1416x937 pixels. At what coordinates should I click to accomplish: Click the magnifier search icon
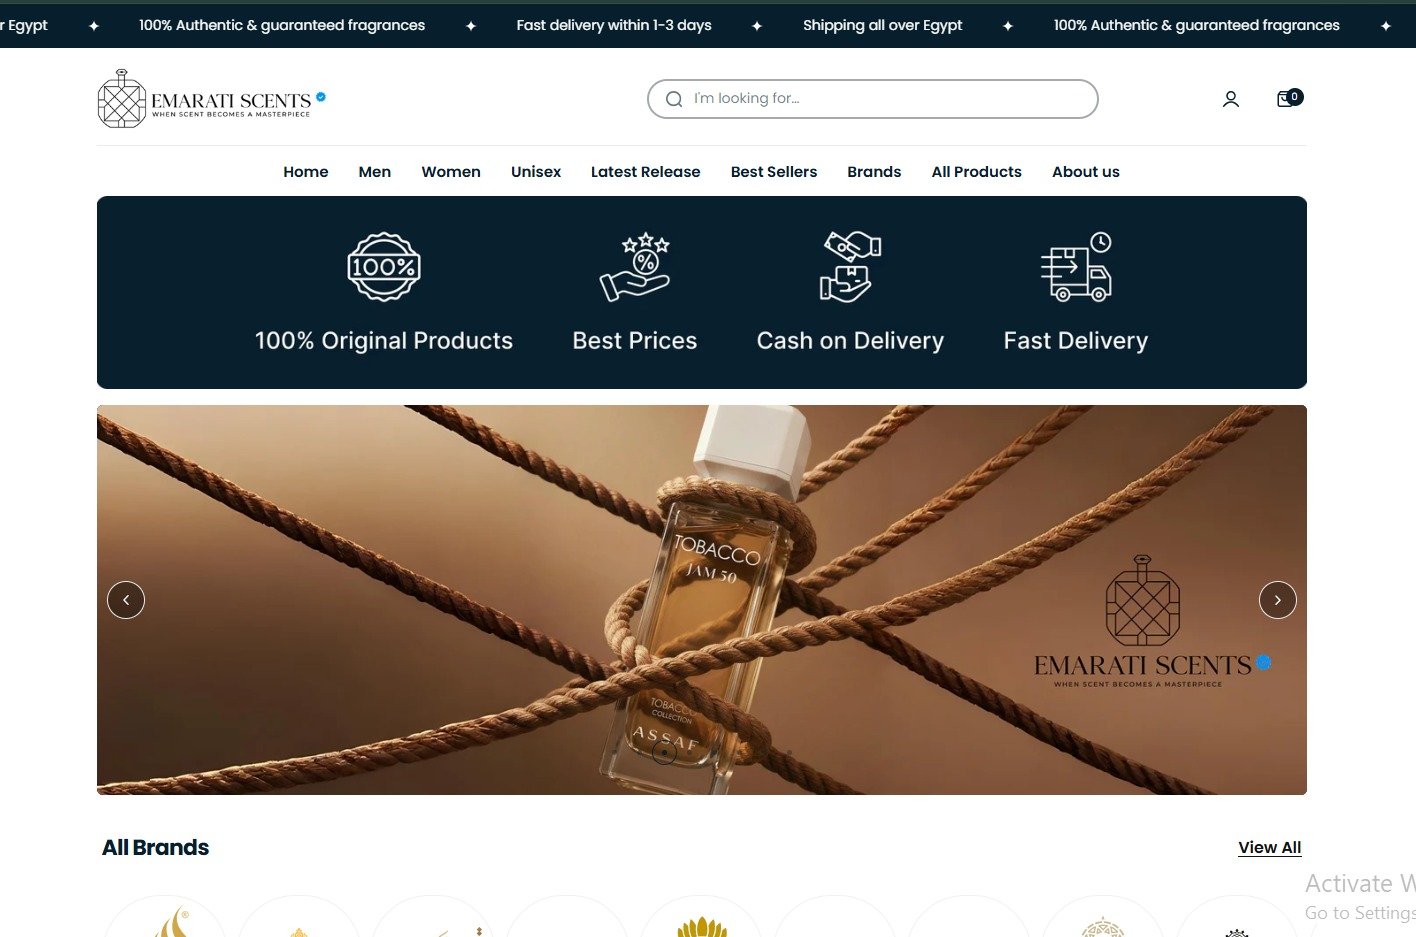(674, 99)
